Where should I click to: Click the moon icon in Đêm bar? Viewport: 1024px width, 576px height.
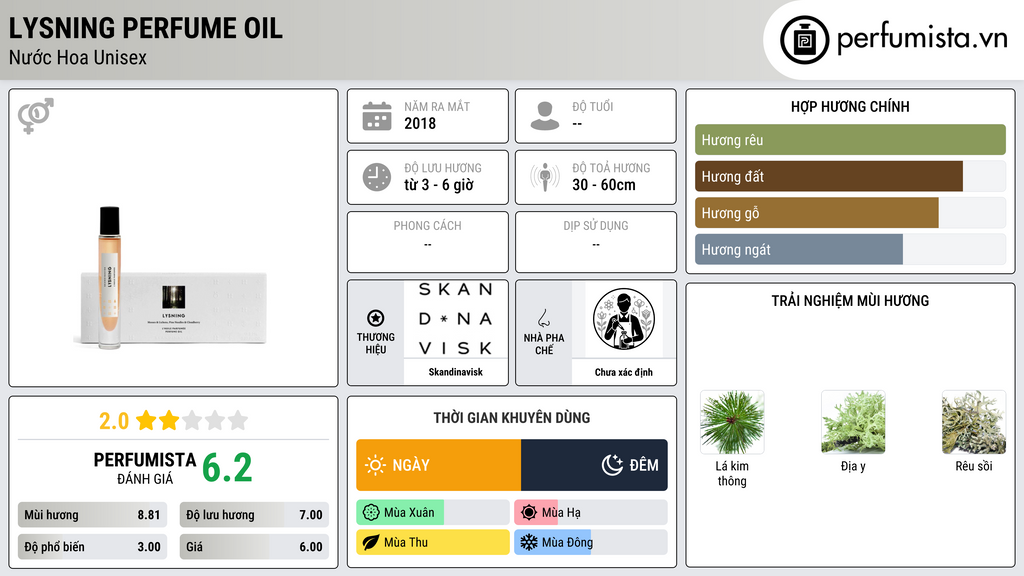click(612, 465)
